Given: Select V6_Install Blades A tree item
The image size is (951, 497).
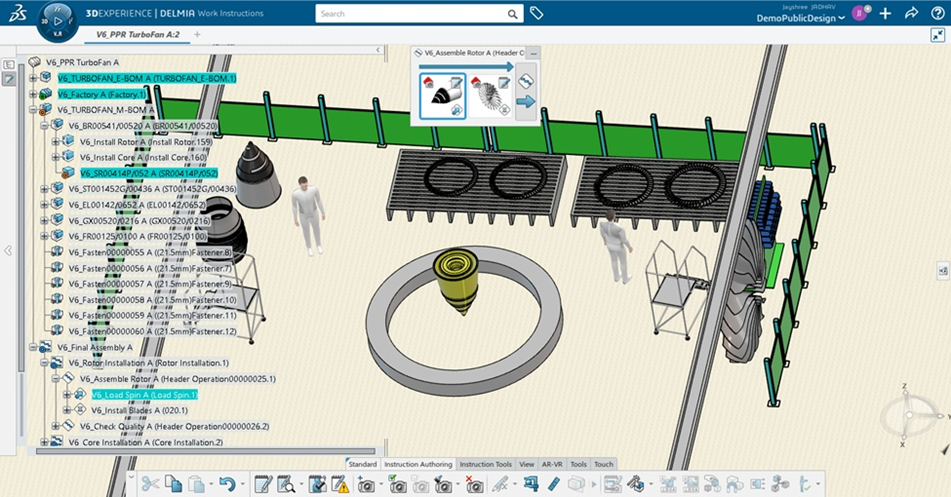Looking at the screenshot, I should tap(138, 410).
